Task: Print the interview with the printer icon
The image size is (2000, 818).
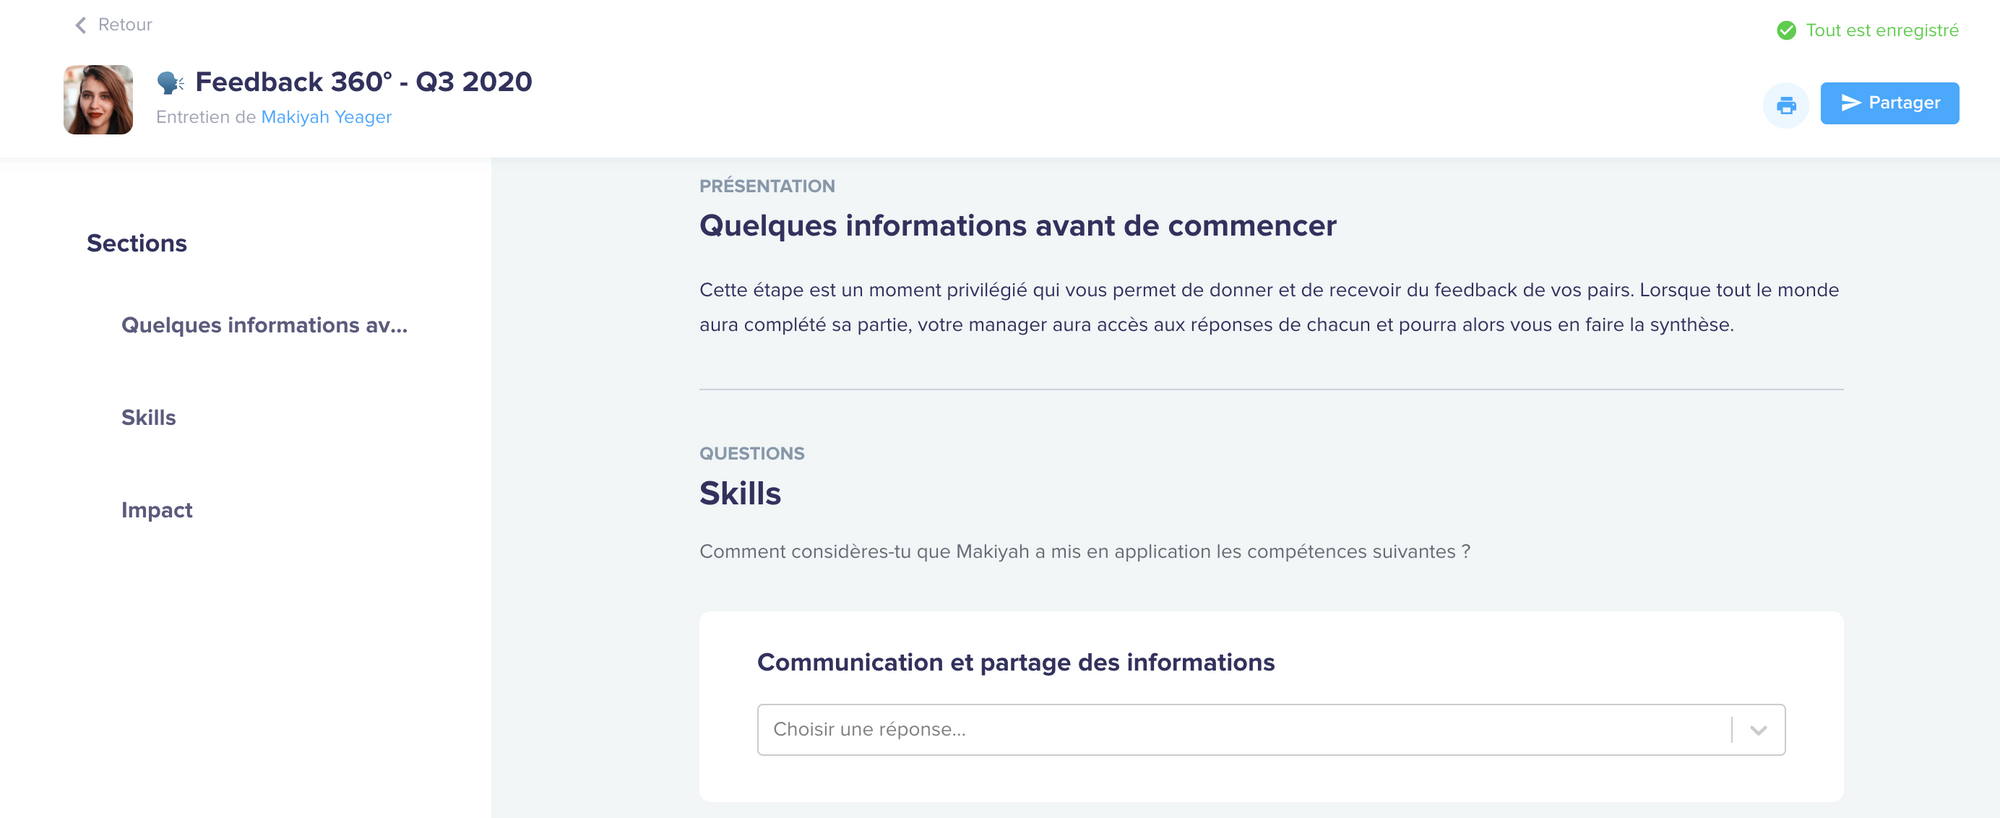Action: (1786, 105)
